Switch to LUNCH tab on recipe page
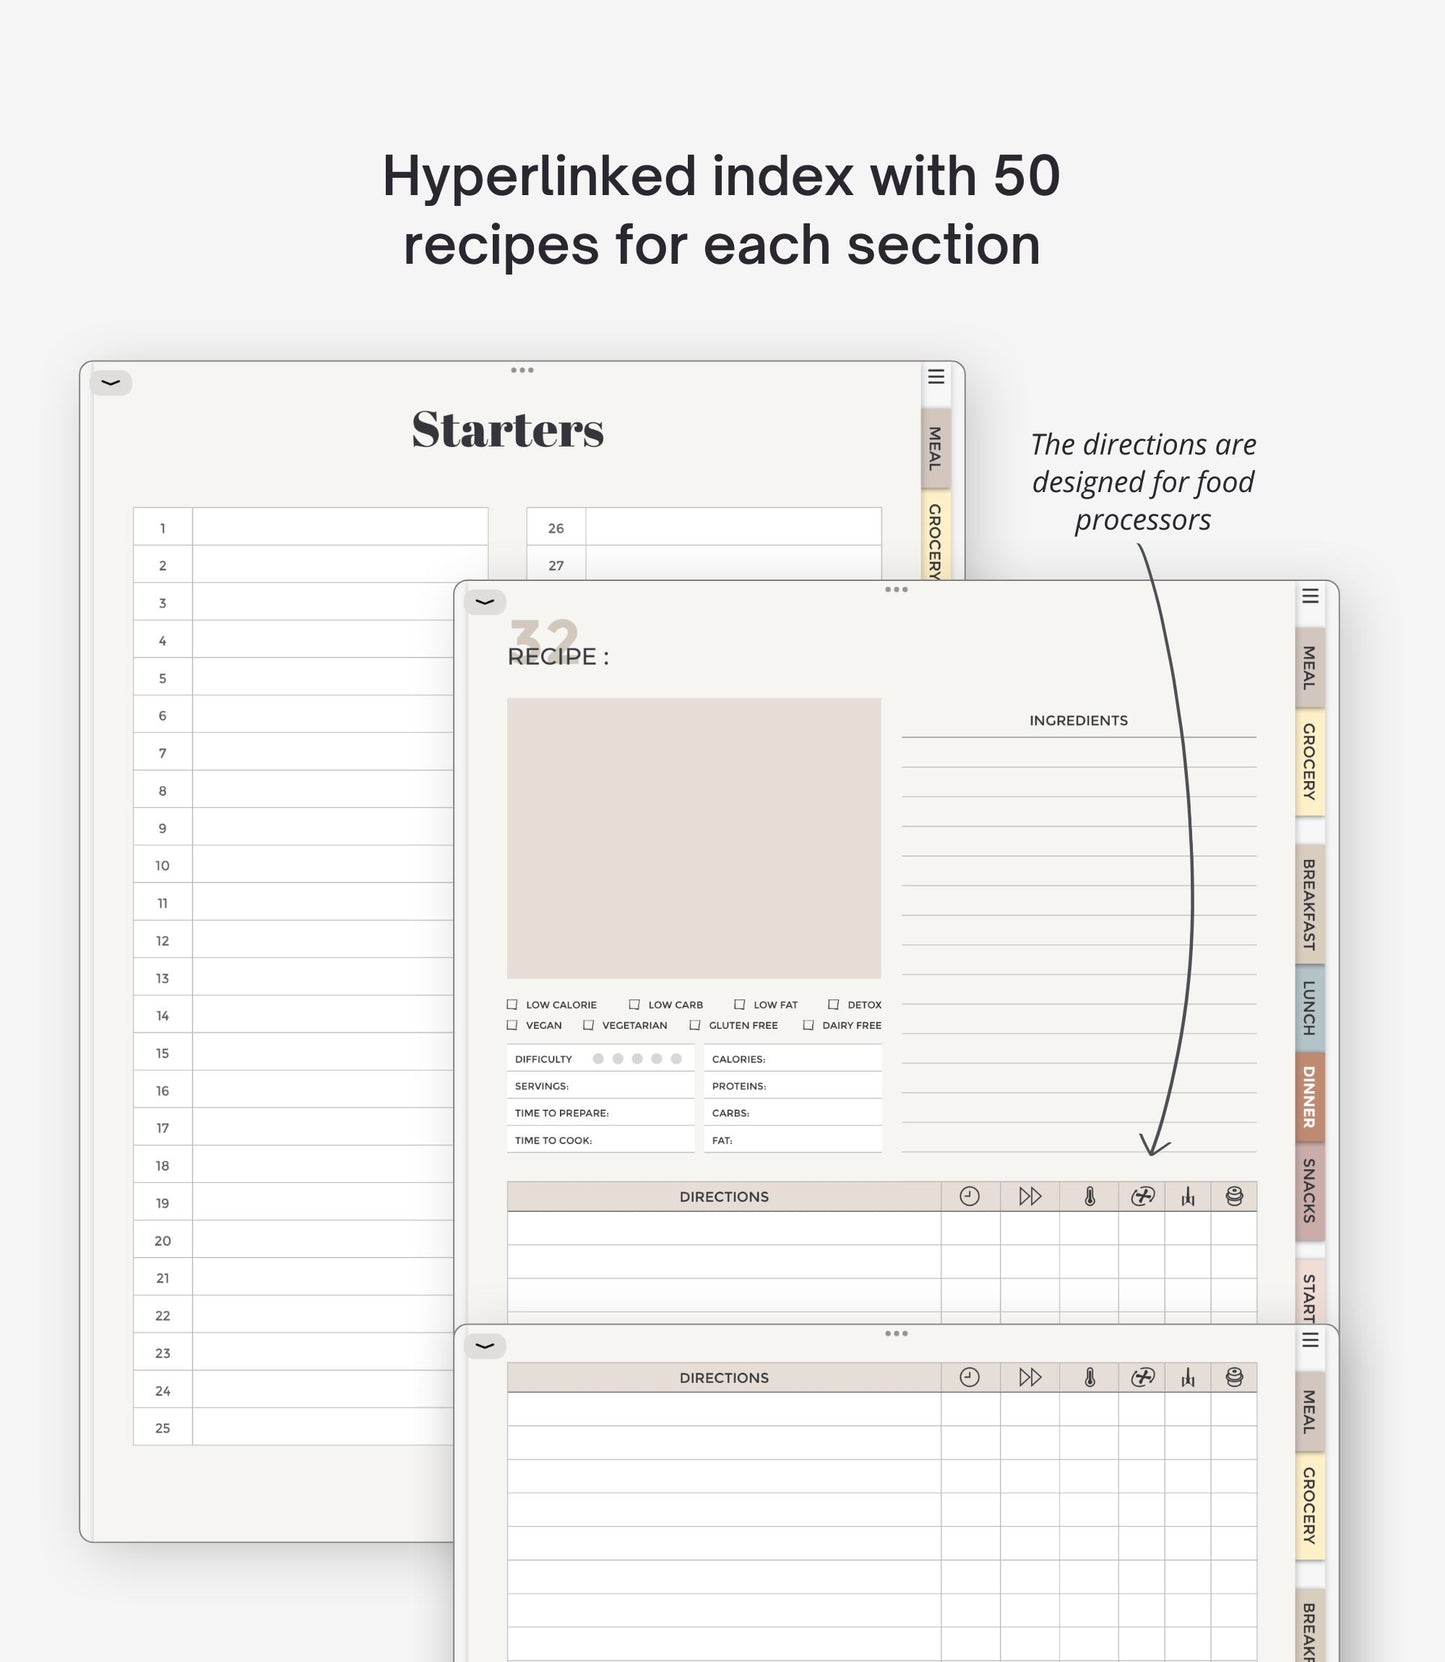The width and height of the screenshot is (1445, 1662). [1309, 1008]
